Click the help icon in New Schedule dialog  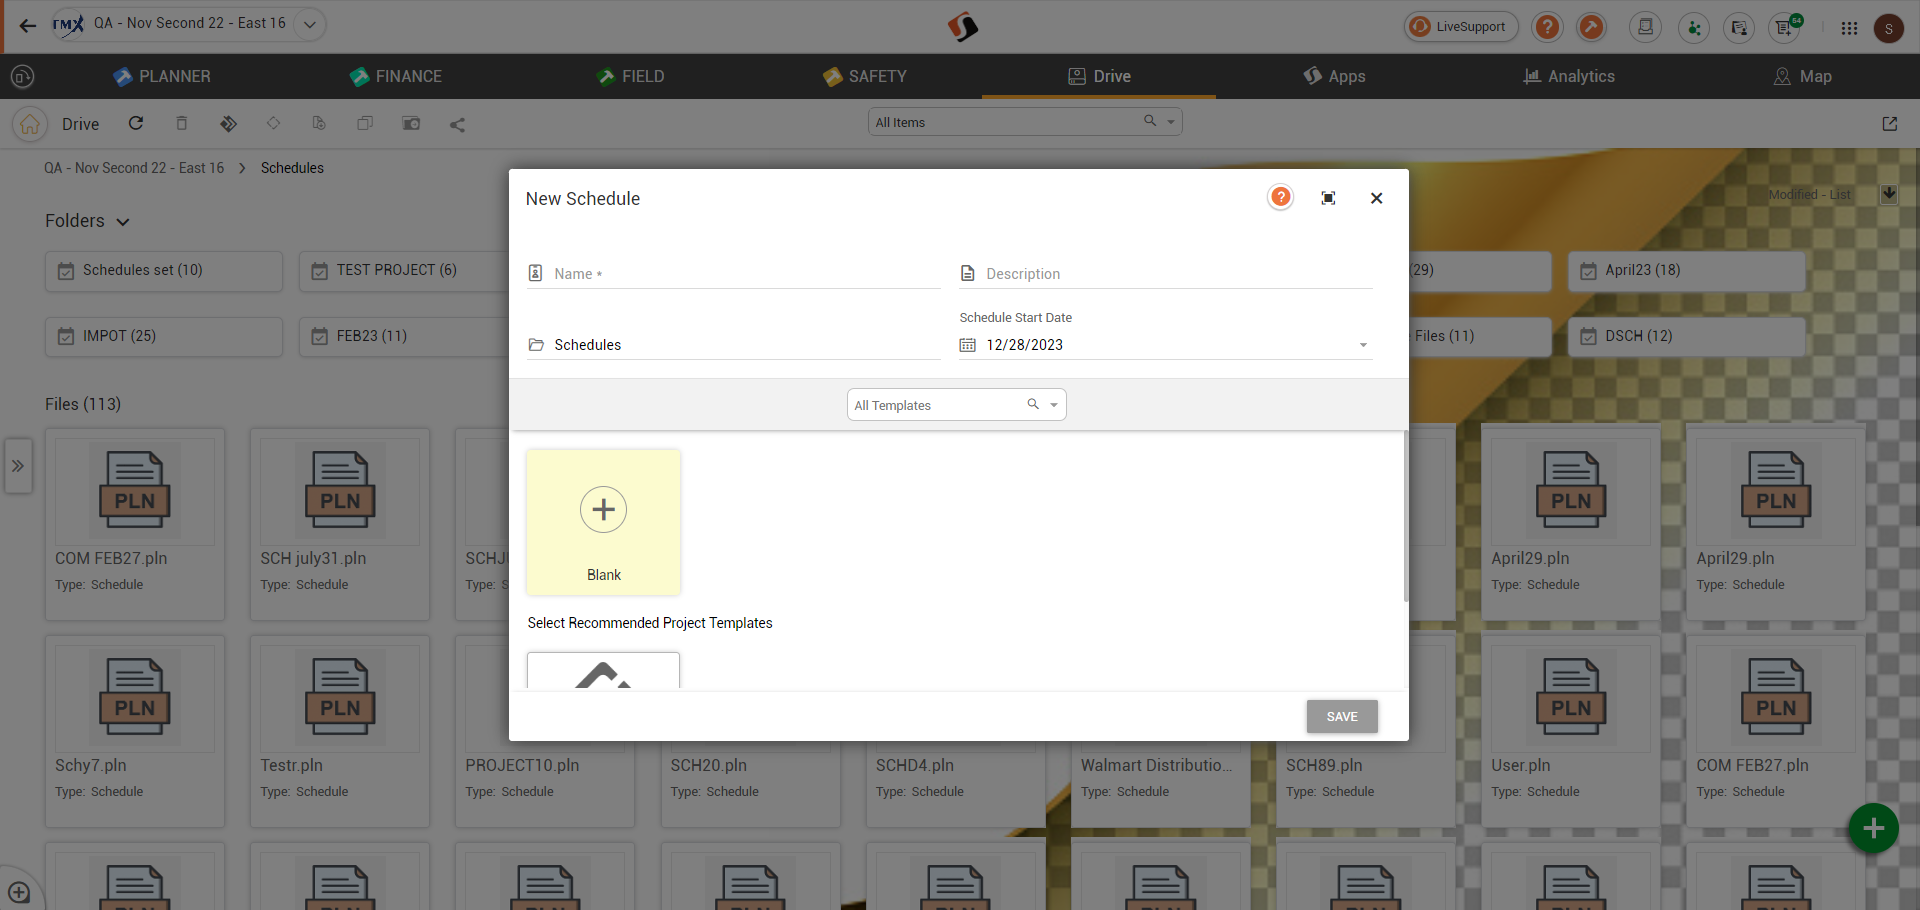coord(1280,197)
